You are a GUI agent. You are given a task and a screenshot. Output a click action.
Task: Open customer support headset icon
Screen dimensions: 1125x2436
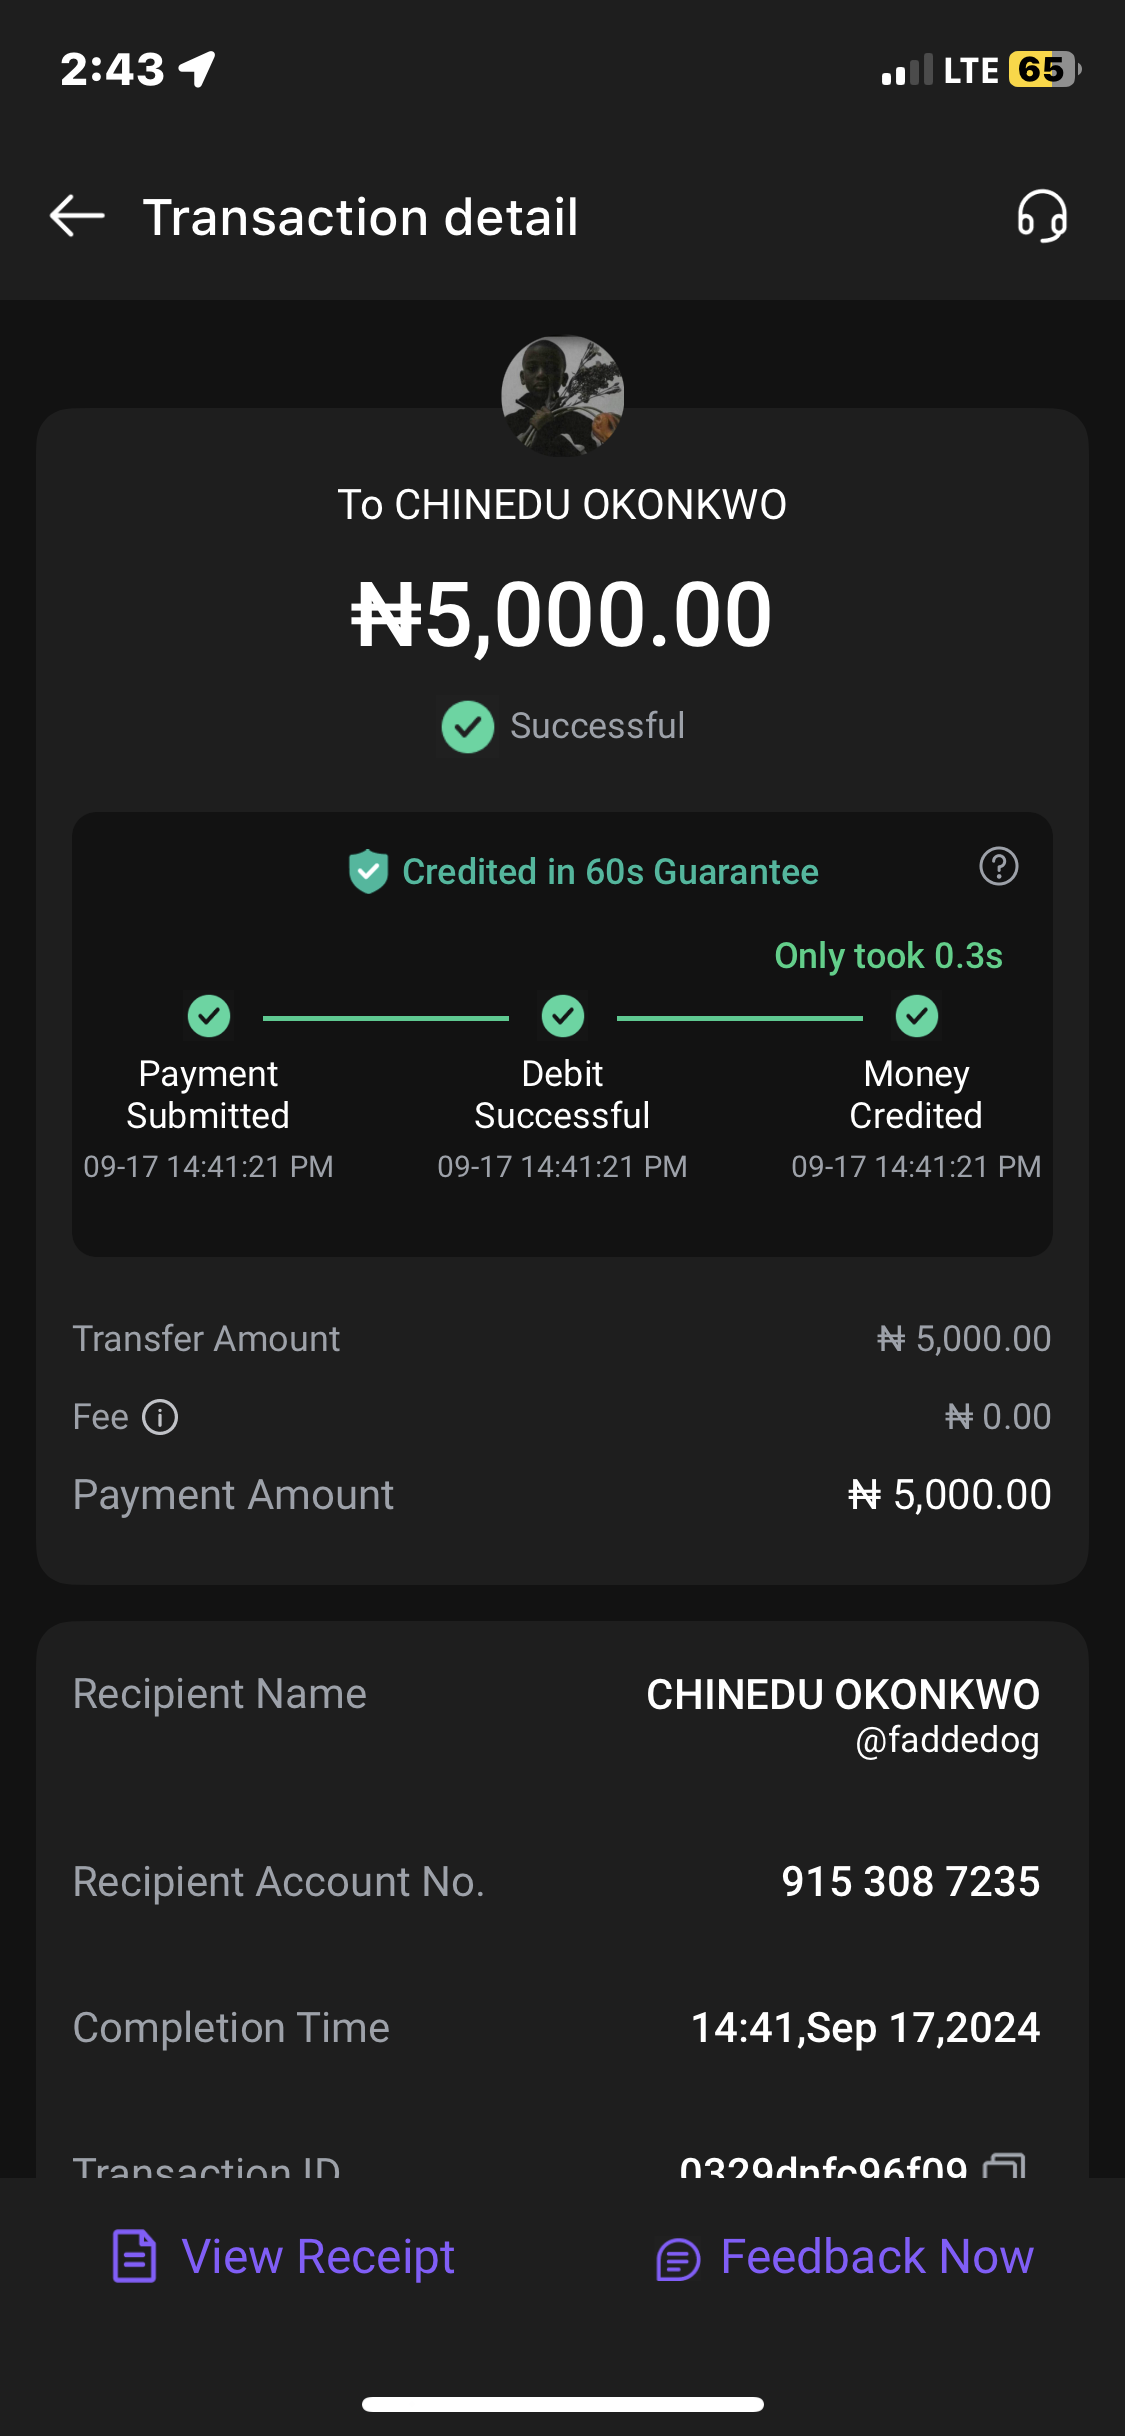click(1042, 216)
